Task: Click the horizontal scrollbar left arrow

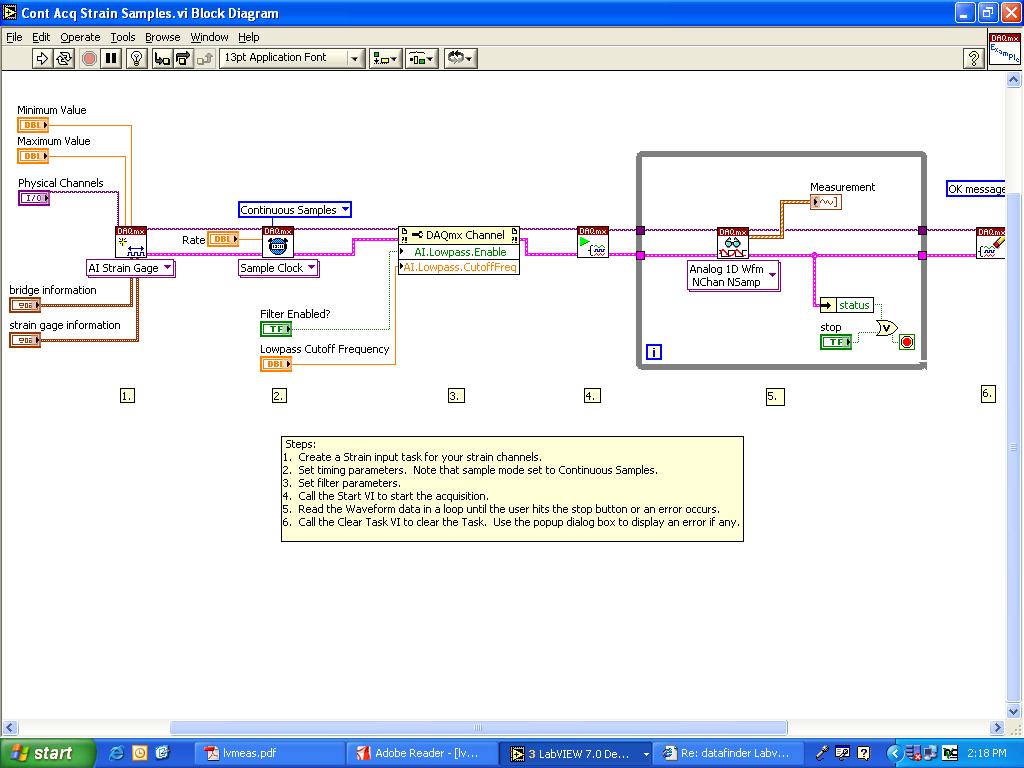Action: coord(10,727)
